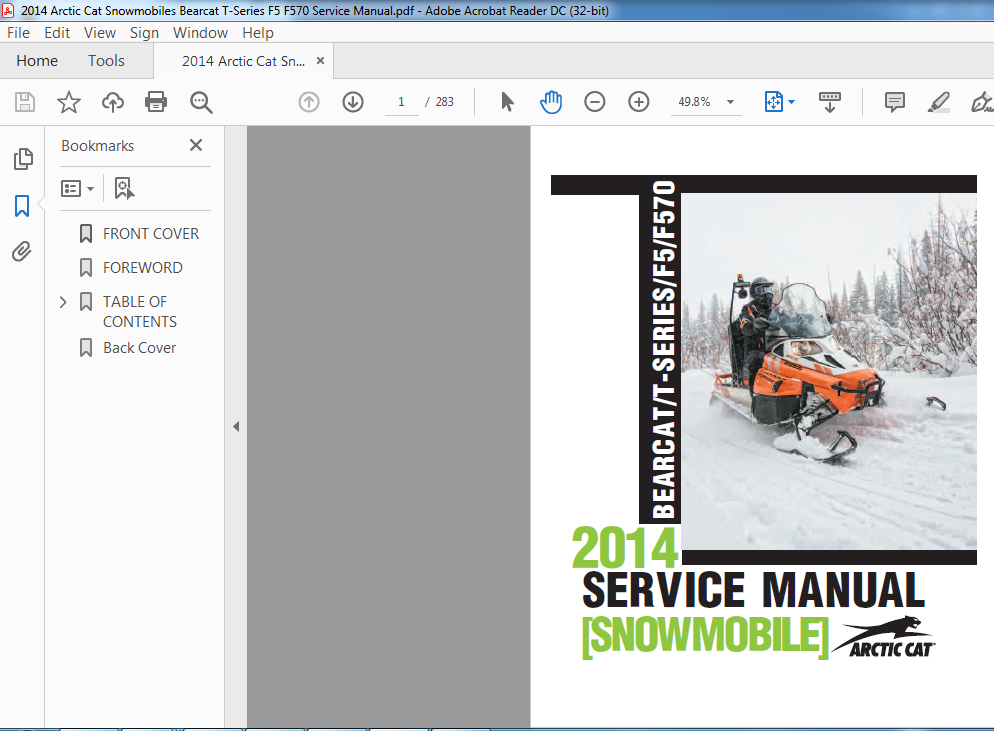Open the zoom level dropdown
Viewport: 994px width, 731px height.
730,102
